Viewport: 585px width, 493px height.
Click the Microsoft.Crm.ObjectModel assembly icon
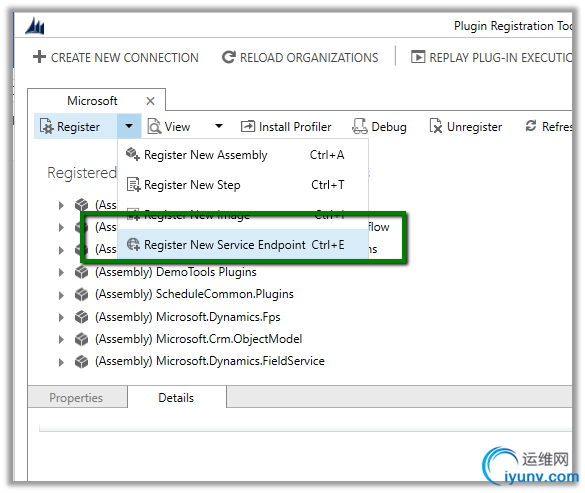(x=81, y=339)
